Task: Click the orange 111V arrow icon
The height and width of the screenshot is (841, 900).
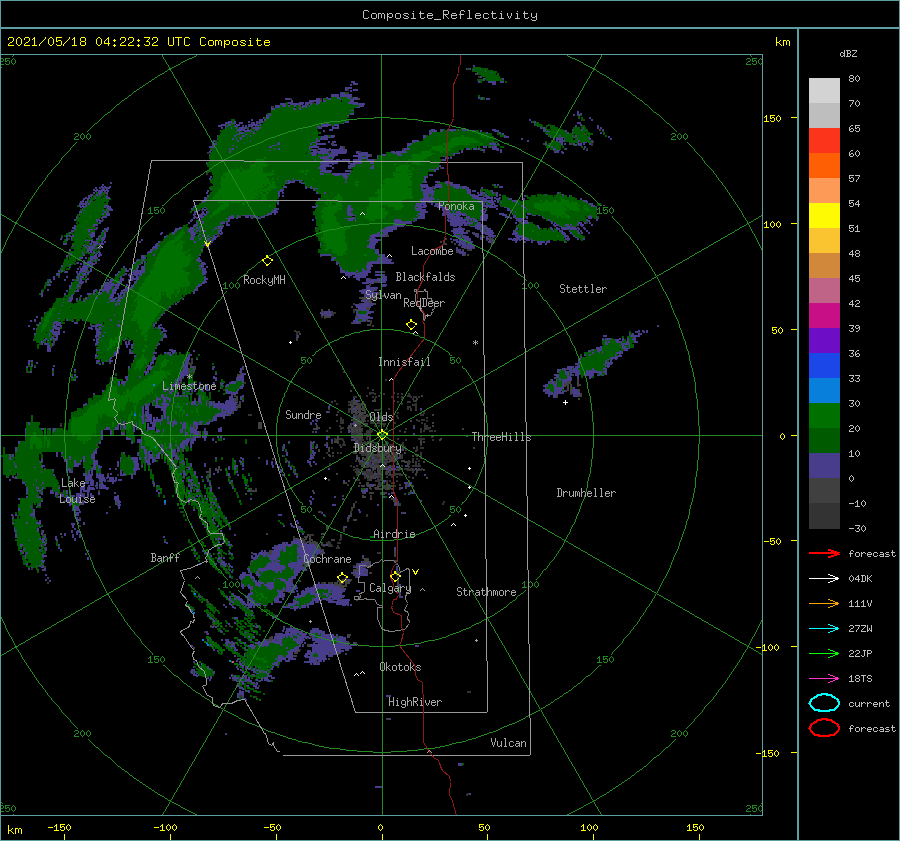Action: click(x=824, y=603)
